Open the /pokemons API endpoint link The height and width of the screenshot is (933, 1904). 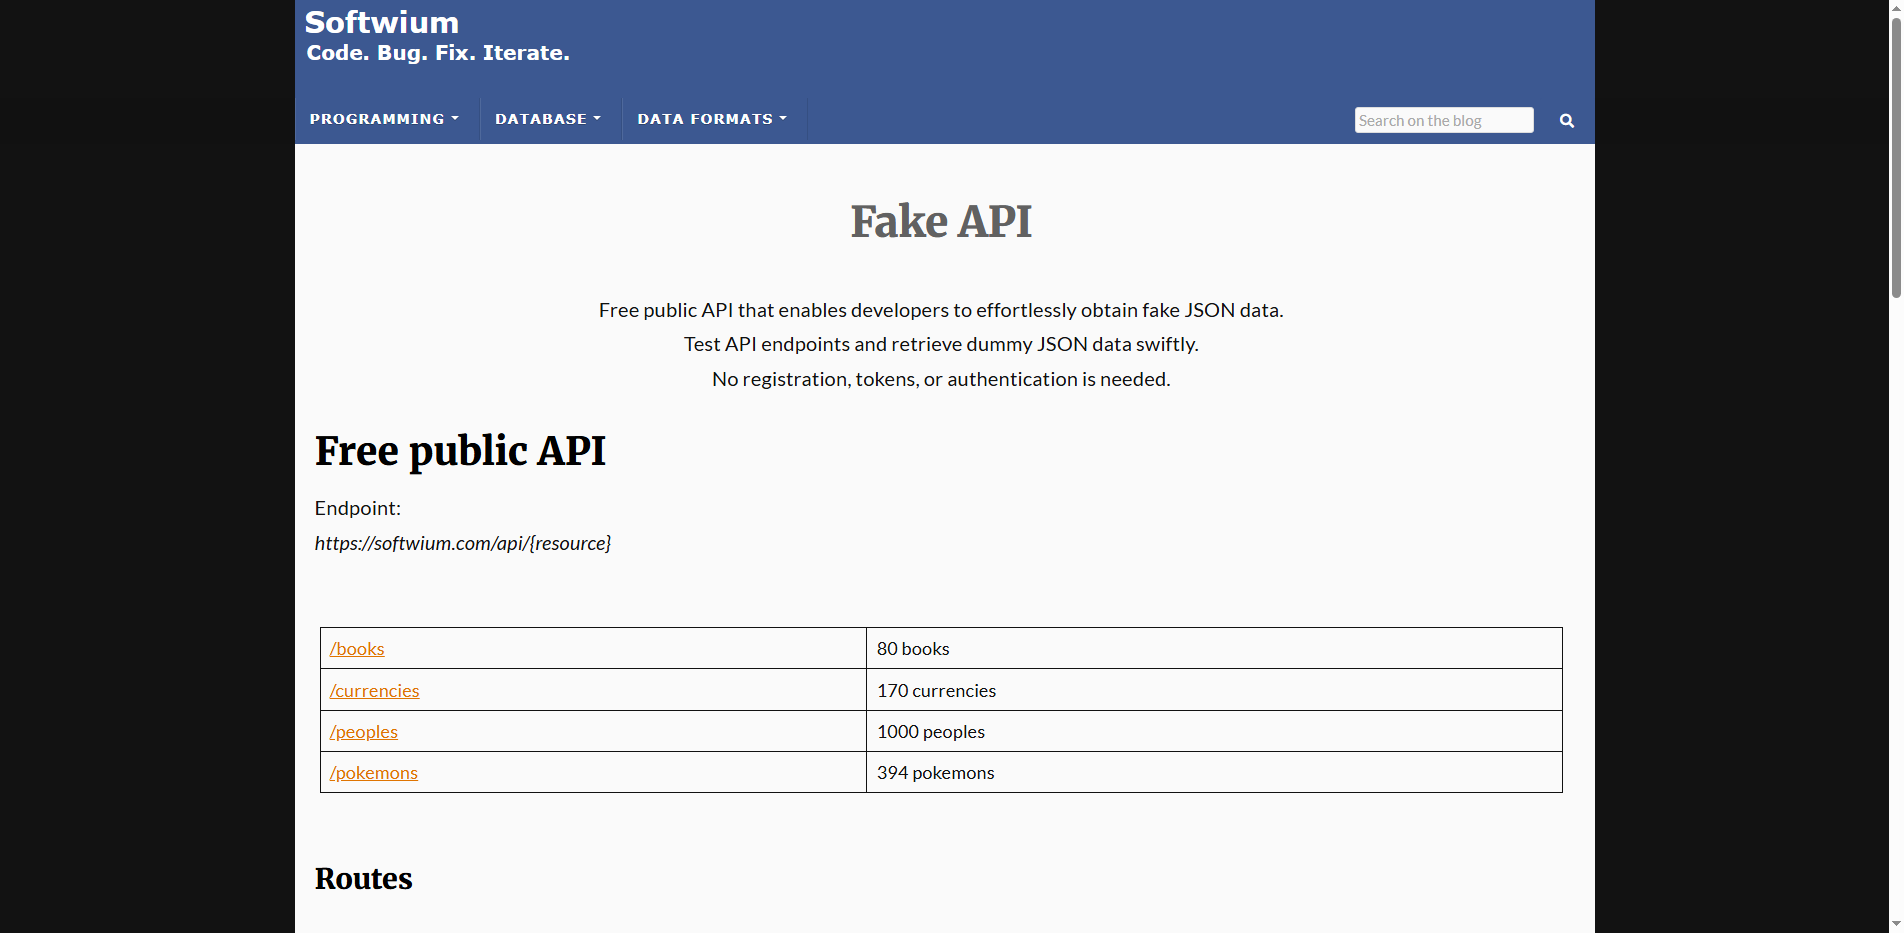coord(373,772)
